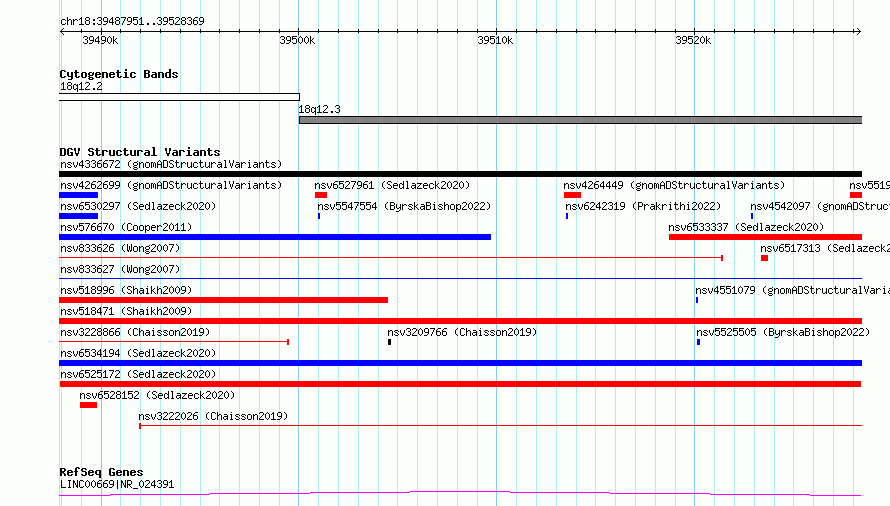Open nsv518471 Shaikh2009 label
890x506 pixels.
pos(126,311)
